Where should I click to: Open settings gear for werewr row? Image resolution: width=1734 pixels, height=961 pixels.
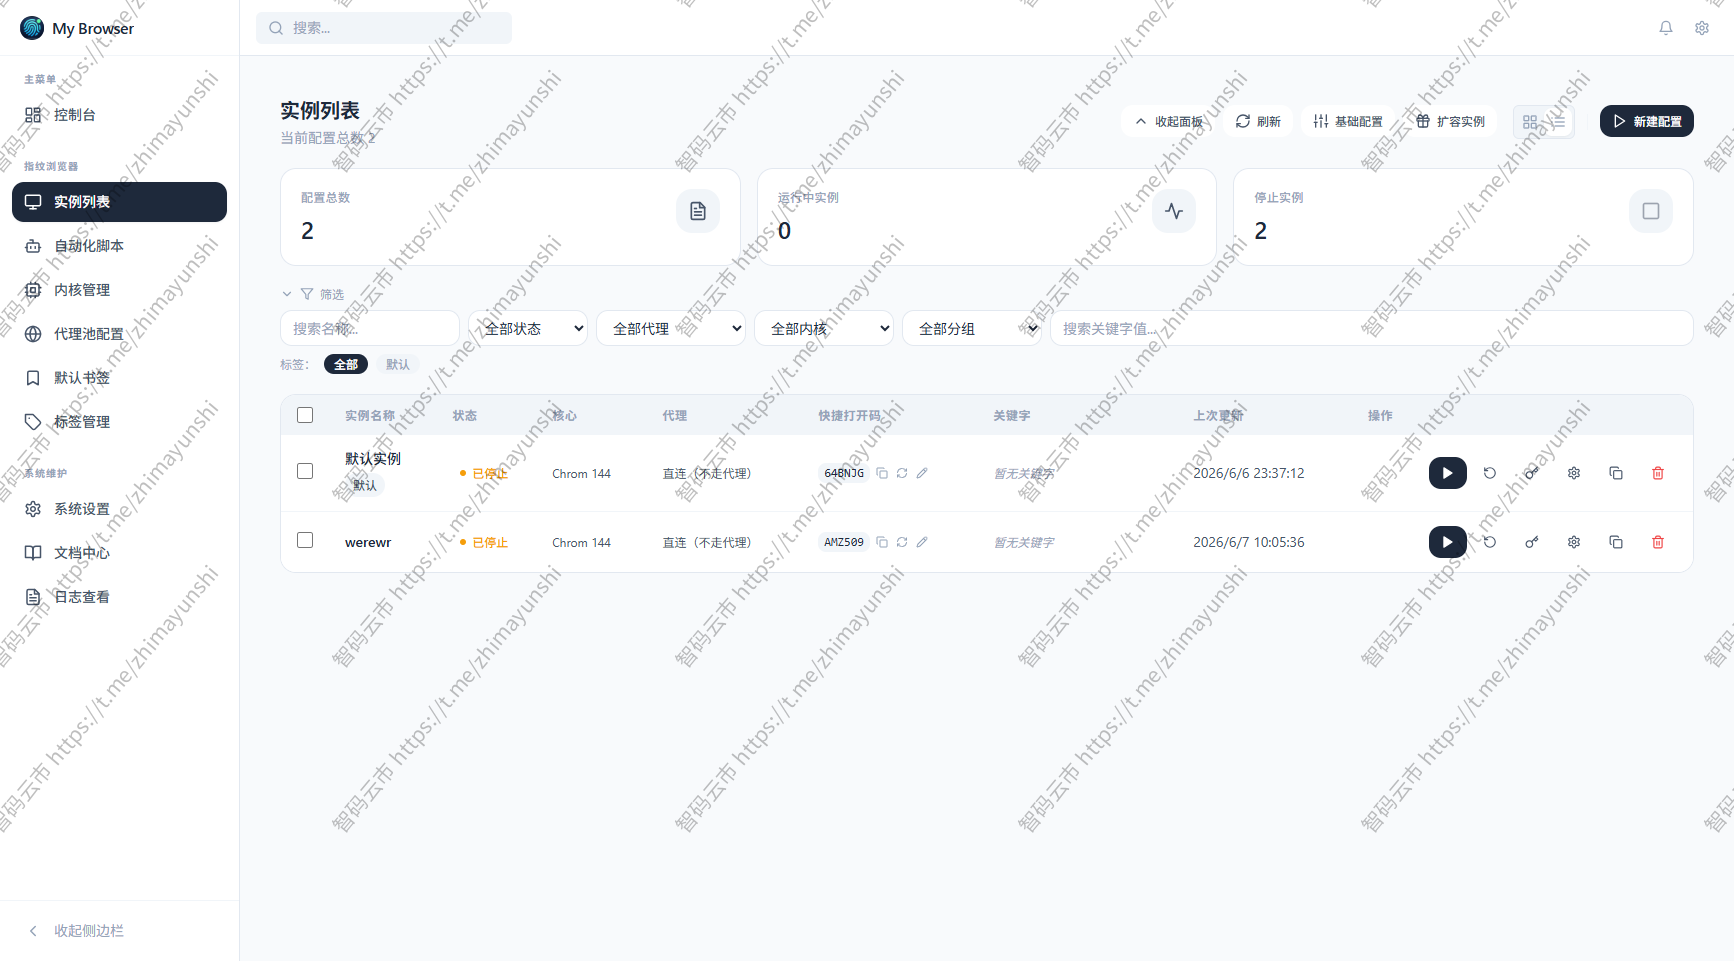[1574, 542]
